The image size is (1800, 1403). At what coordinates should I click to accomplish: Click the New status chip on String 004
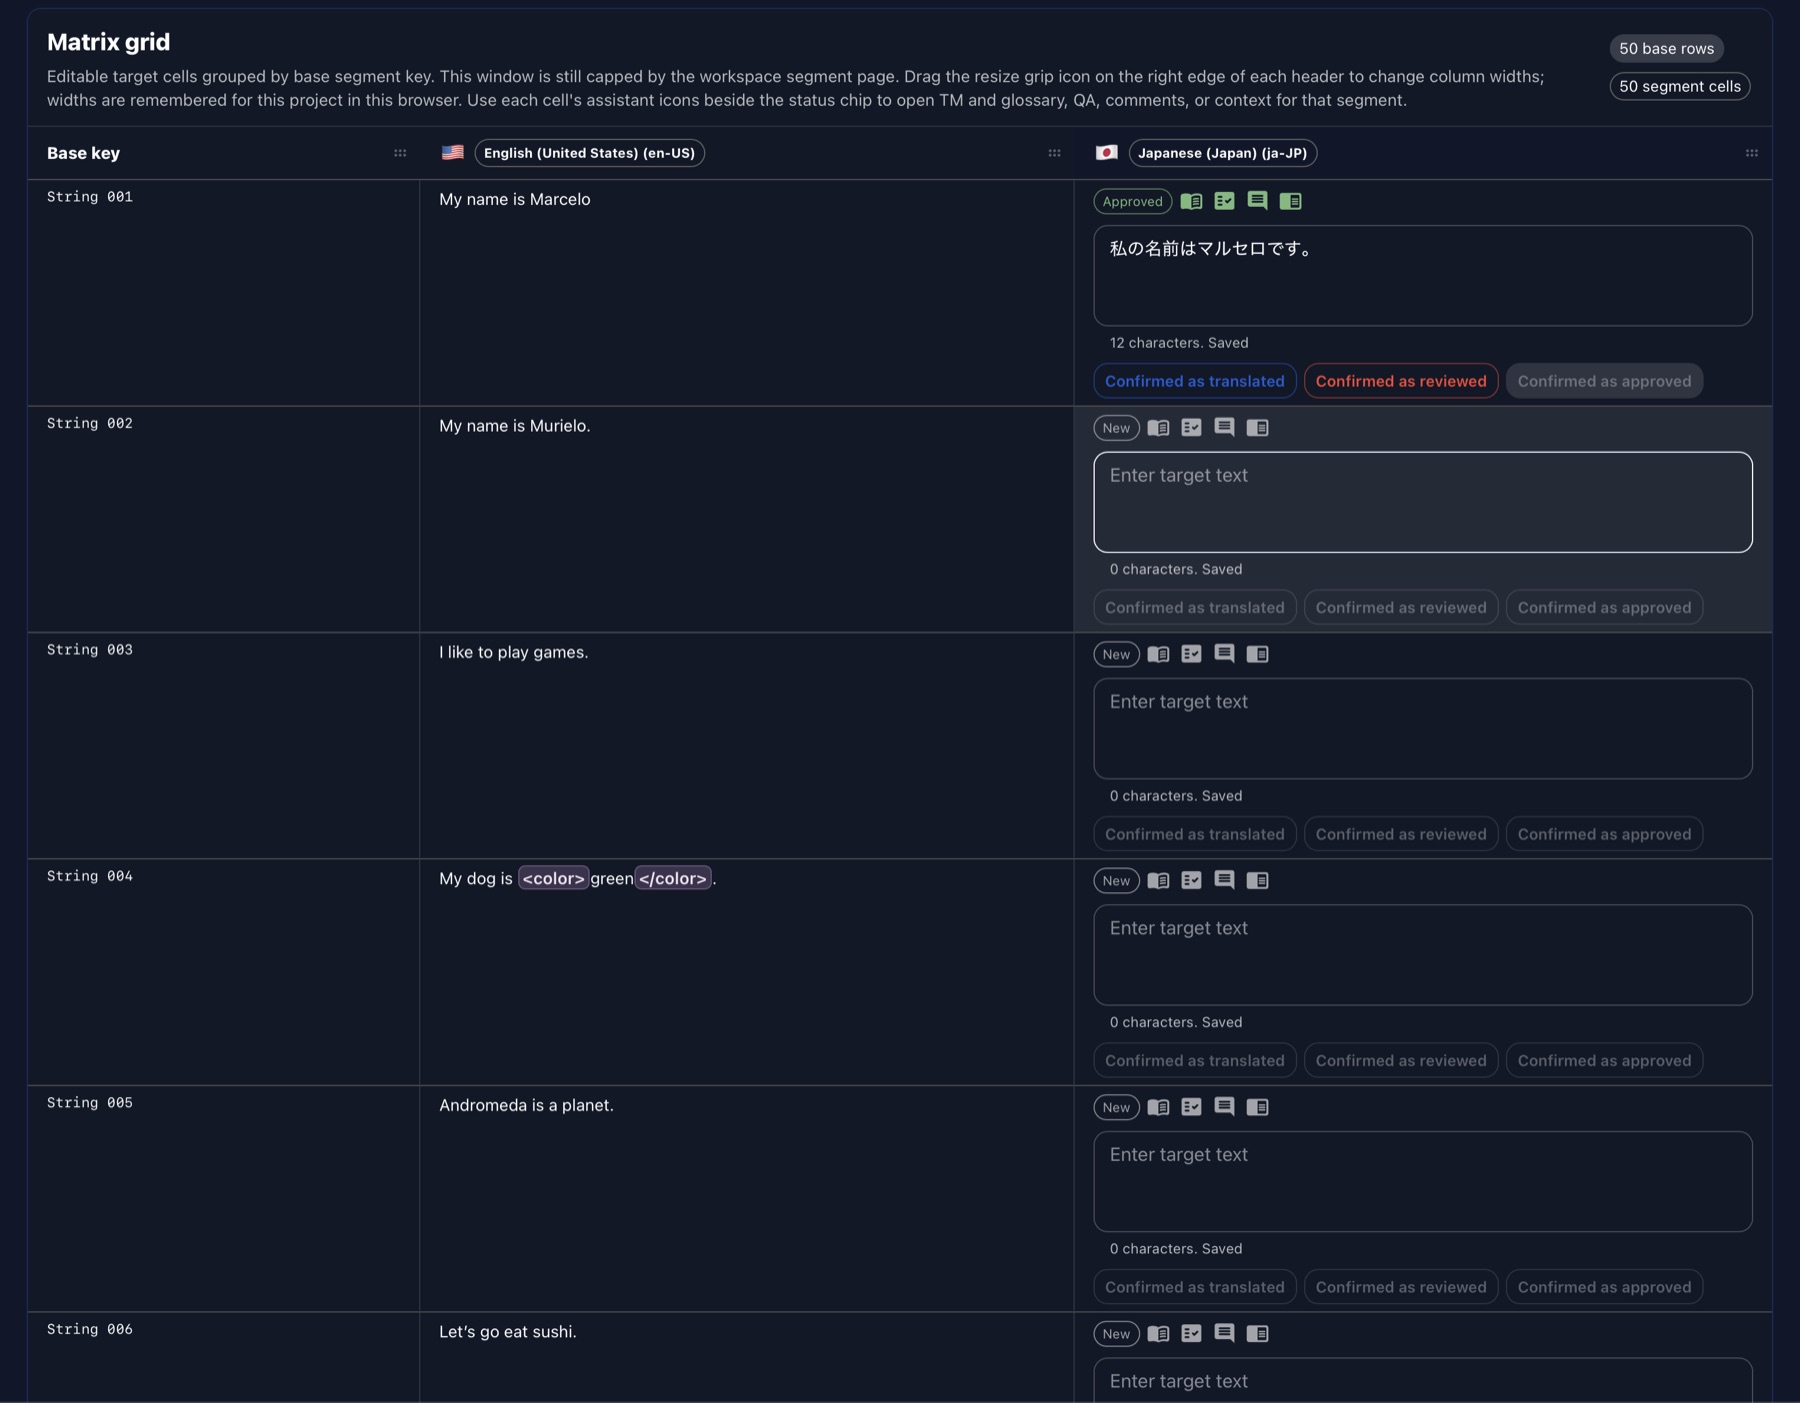[x=1116, y=881]
